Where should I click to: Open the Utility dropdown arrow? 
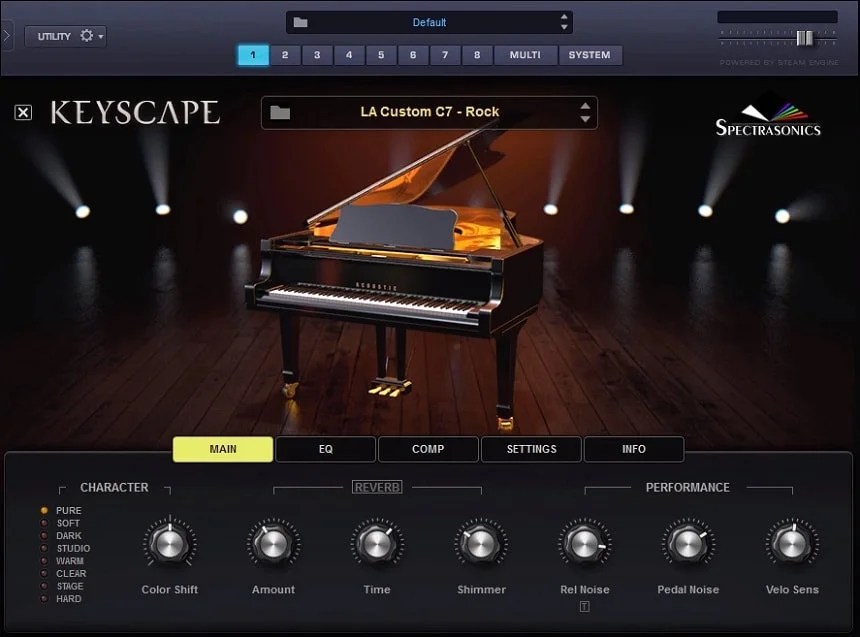(x=102, y=35)
